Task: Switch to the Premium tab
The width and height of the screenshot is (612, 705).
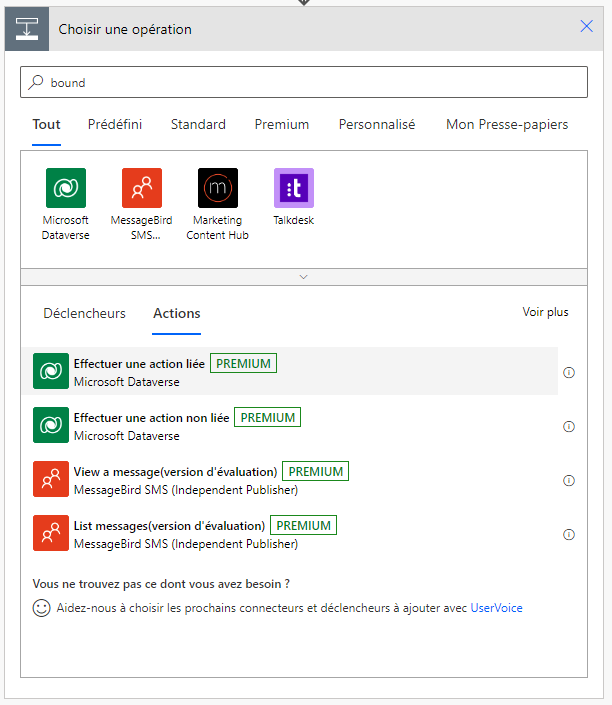Action: 282,125
